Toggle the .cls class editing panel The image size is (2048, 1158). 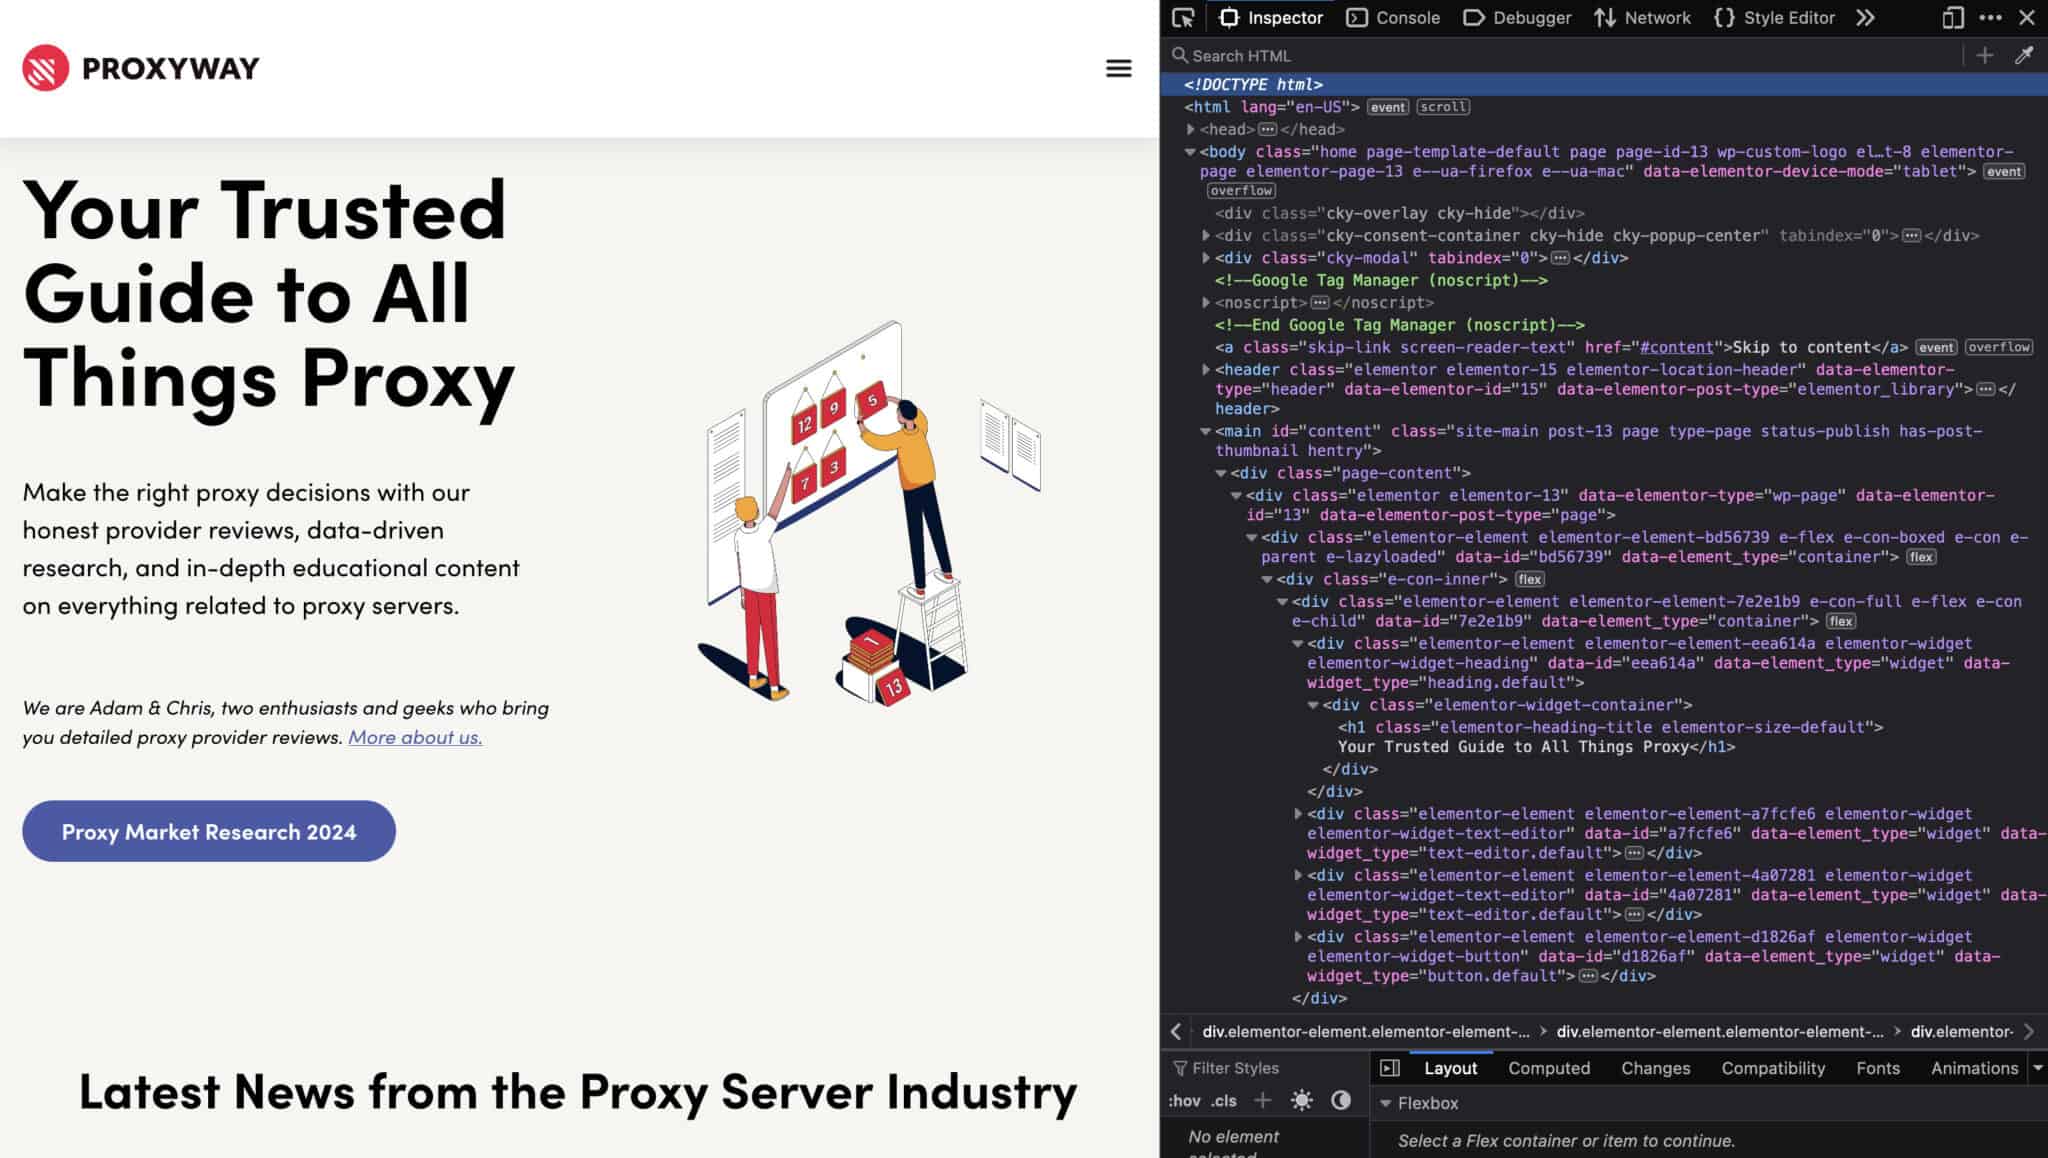point(1225,1100)
